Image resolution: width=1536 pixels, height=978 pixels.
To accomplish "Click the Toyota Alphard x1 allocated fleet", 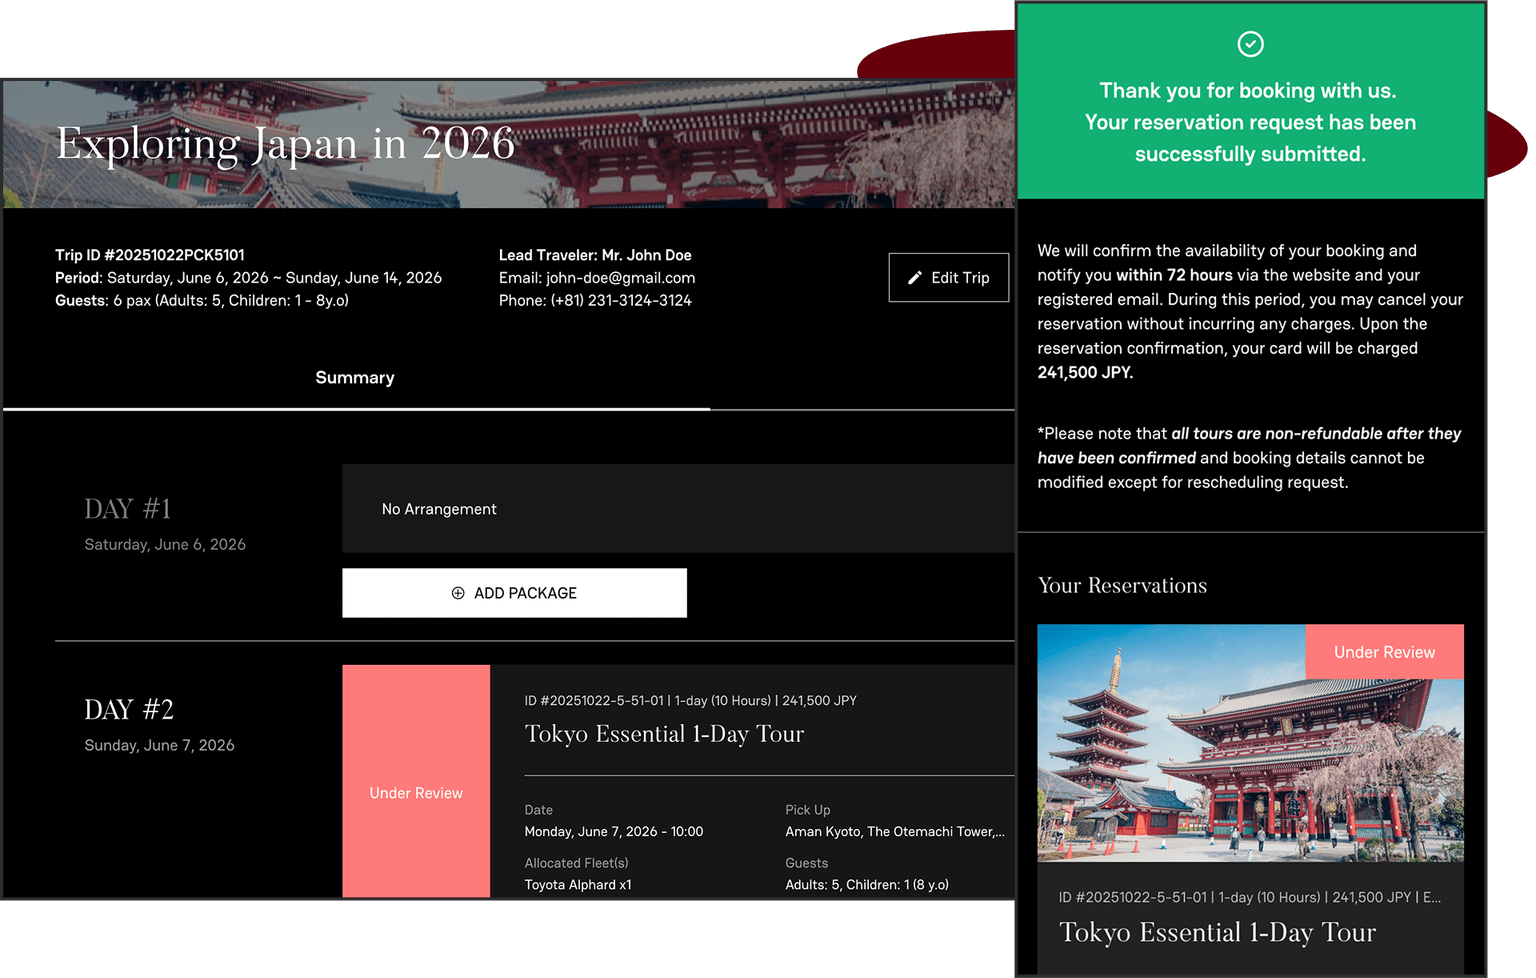I will tap(578, 885).
